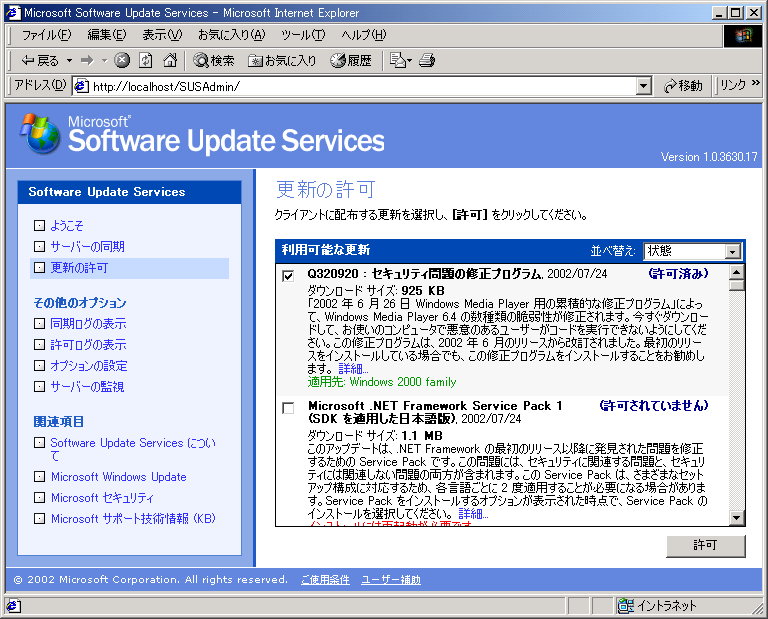Screen dimensions: 768x619
Task: Click the IE page icon in status bar
Action: pyautogui.click(x=14, y=606)
